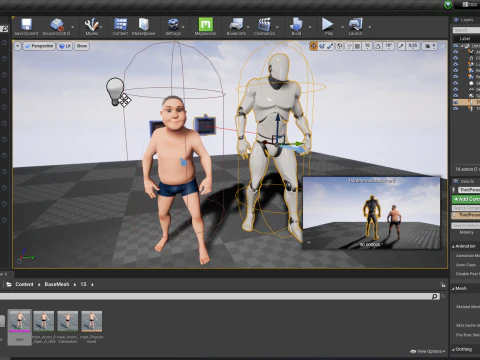Click the content browser search field
Viewport: 480px width, 360px height.
coord(219,296)
